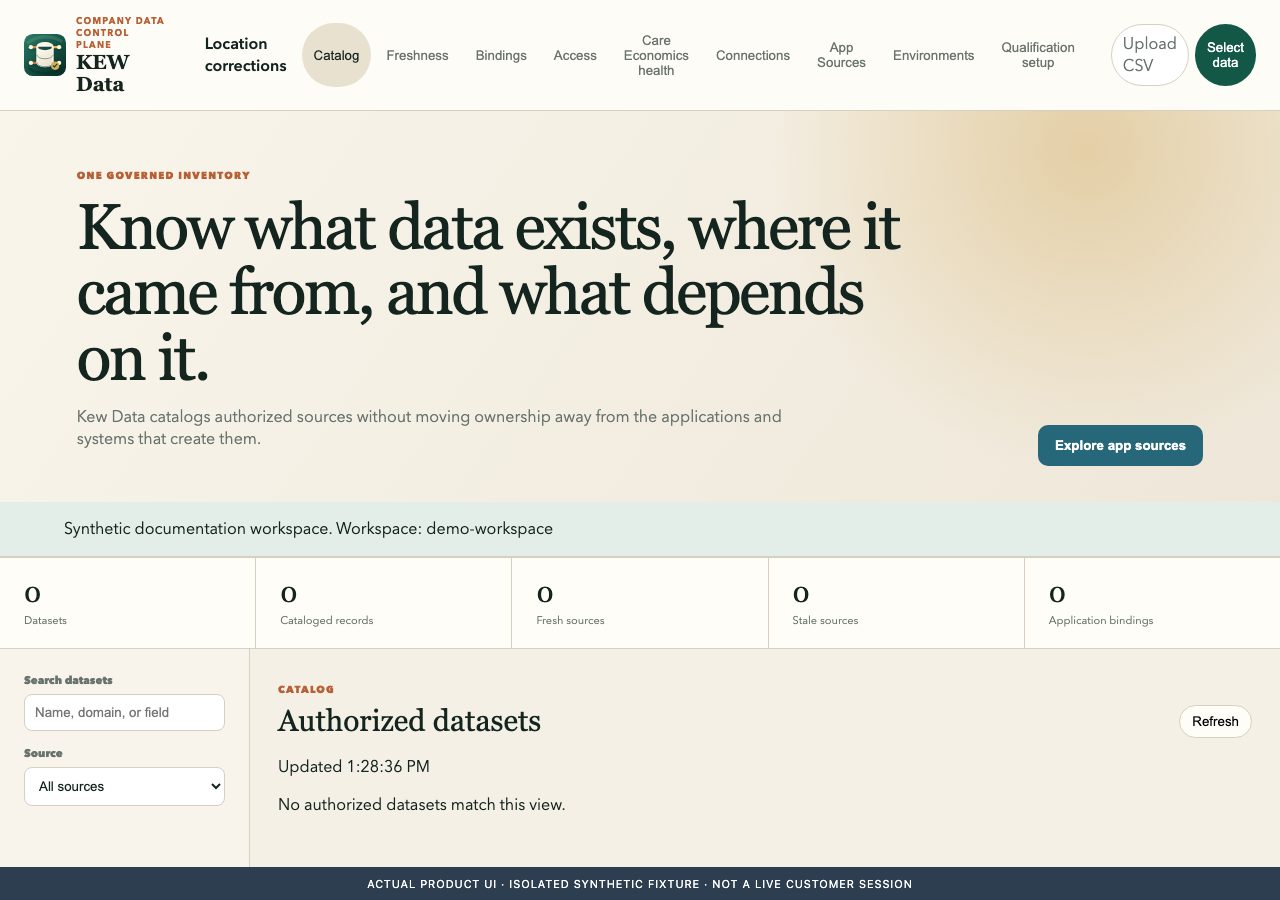
Task: Click the Cataloged records stat
Action: 383,603
